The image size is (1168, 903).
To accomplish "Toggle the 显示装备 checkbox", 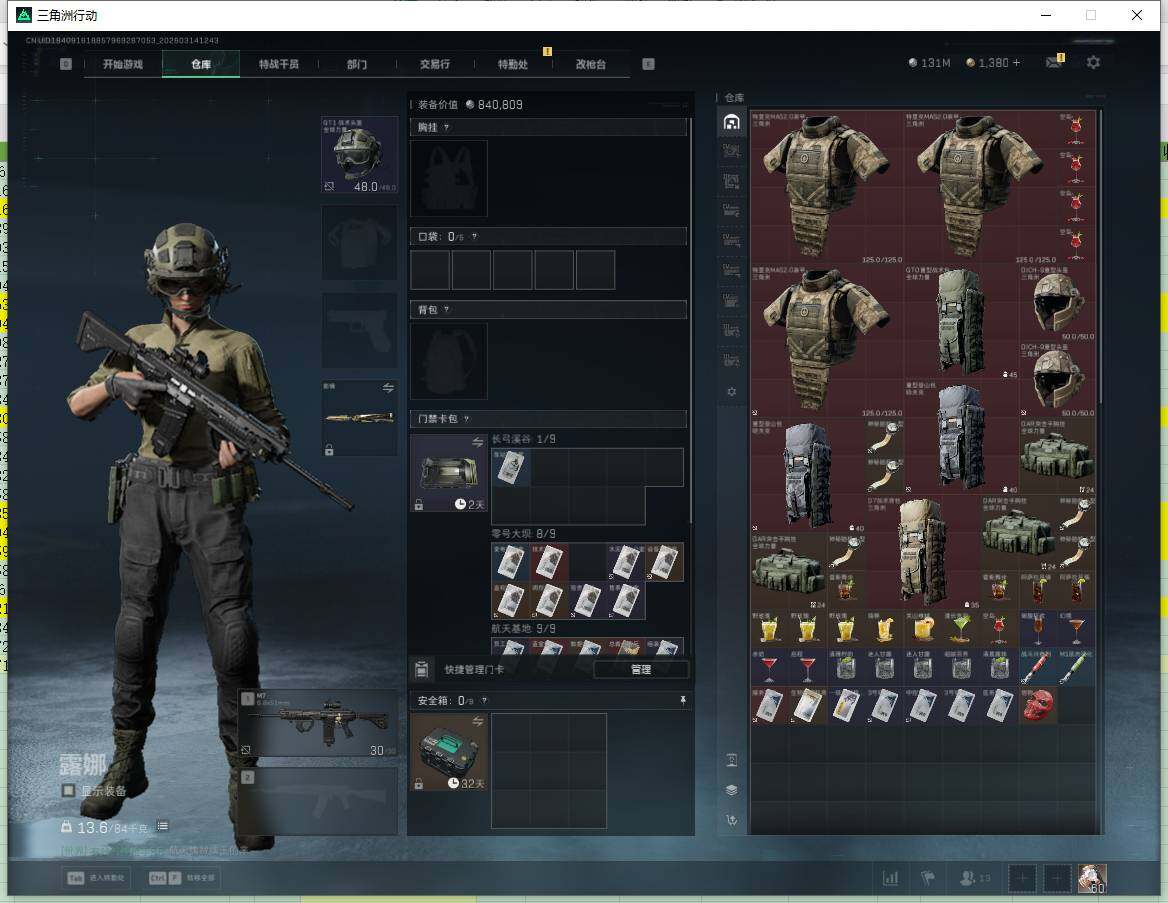I will 69,790.
